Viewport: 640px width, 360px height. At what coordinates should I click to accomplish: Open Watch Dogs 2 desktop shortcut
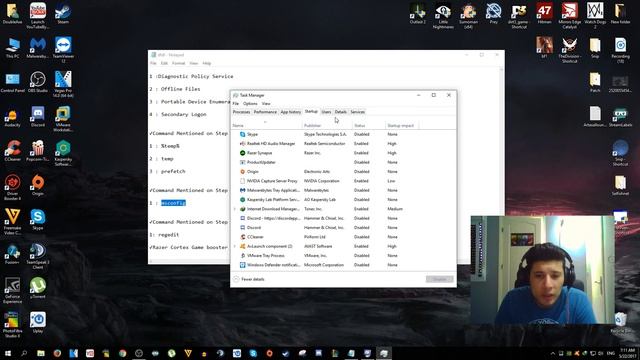click(x=595, y=16)
